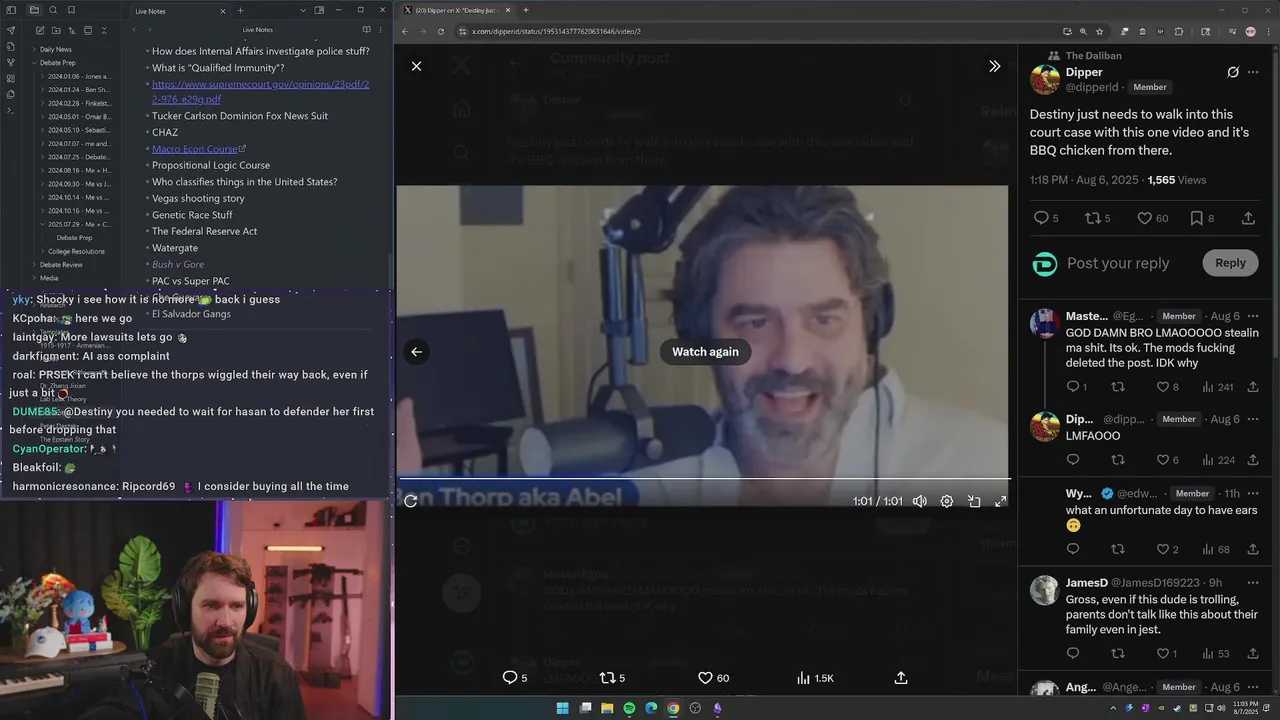This screenshot has width=1280, height=720.
Task: Open graph view from Obsidian ribbon
Action: point(11,62)
